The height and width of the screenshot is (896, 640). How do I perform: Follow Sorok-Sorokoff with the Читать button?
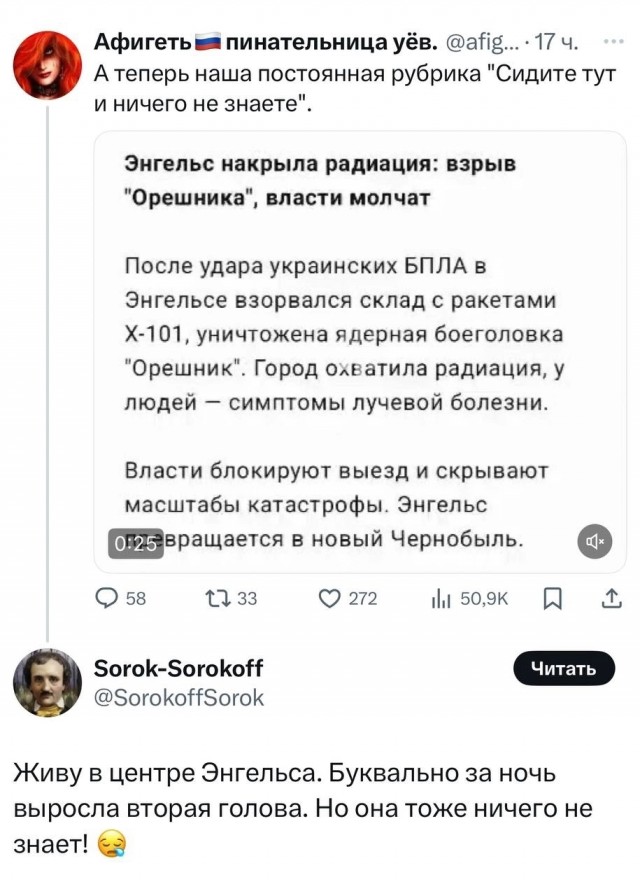click(x=565, y=668)
